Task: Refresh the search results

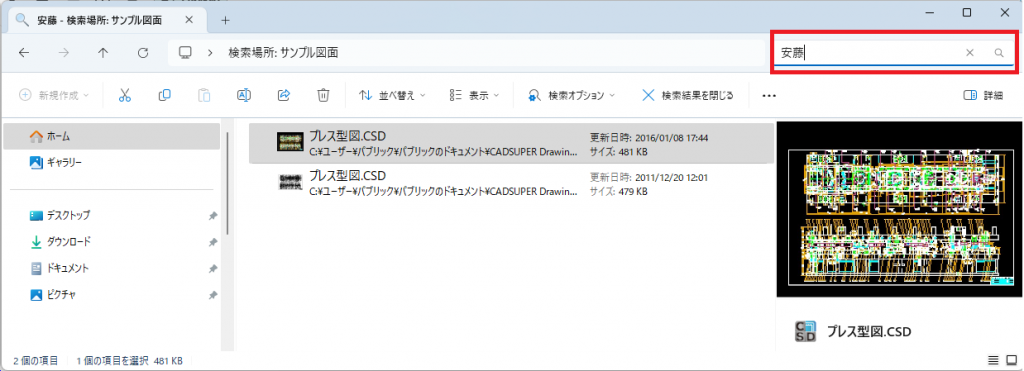Action: point(143,53)
